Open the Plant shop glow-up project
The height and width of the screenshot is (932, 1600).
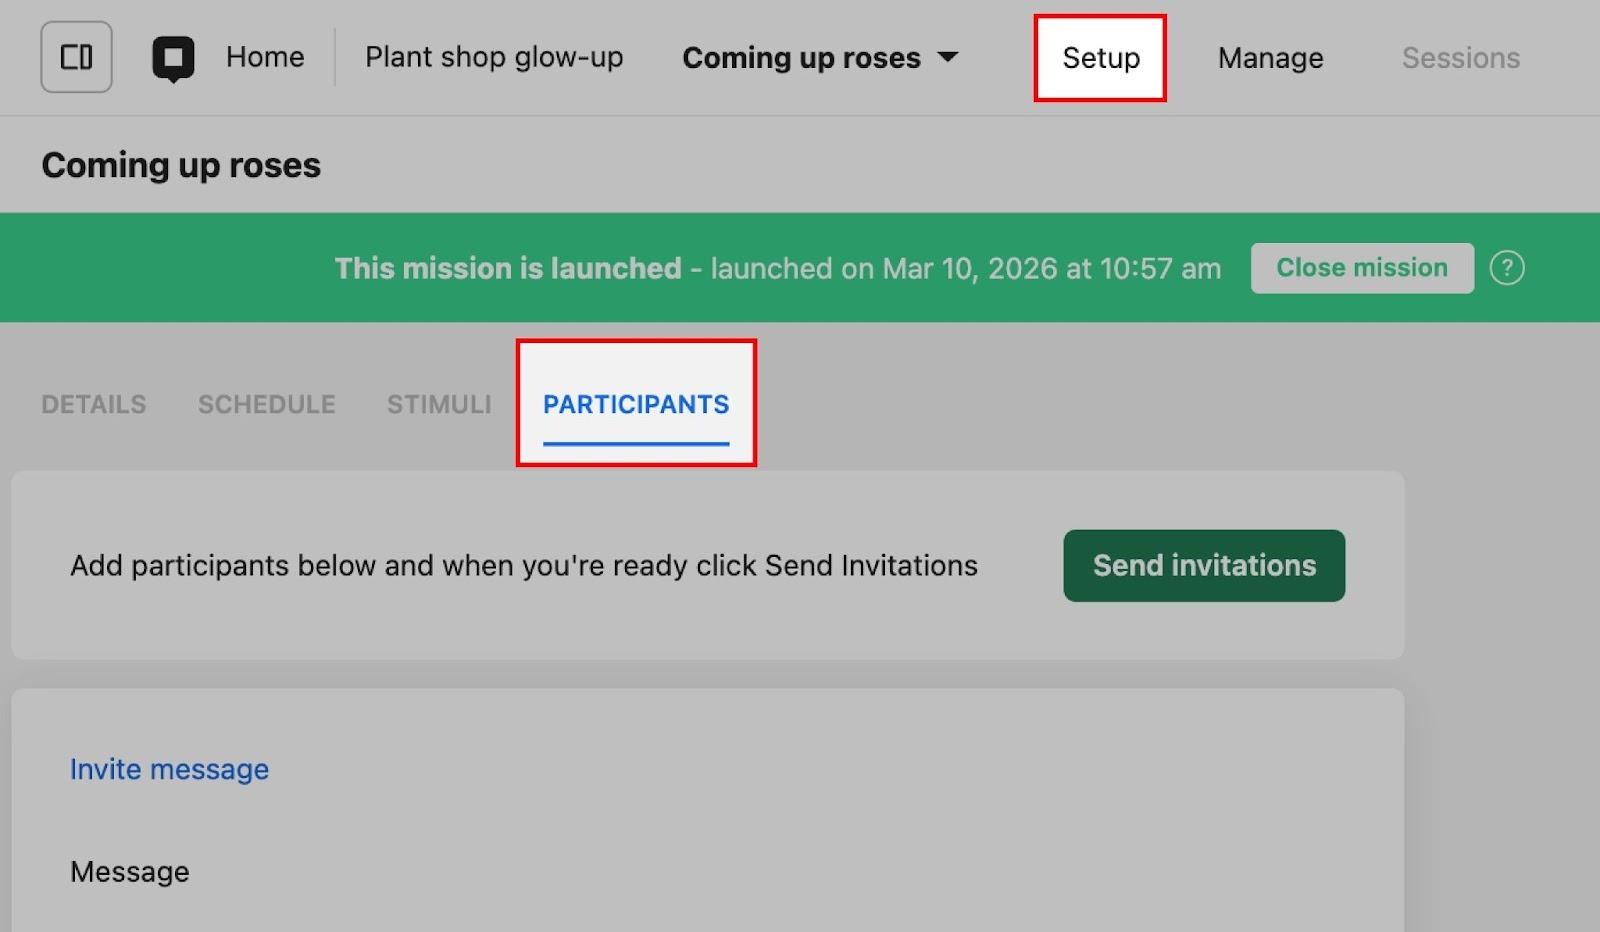pyautogui.click(x=494, y=57)
